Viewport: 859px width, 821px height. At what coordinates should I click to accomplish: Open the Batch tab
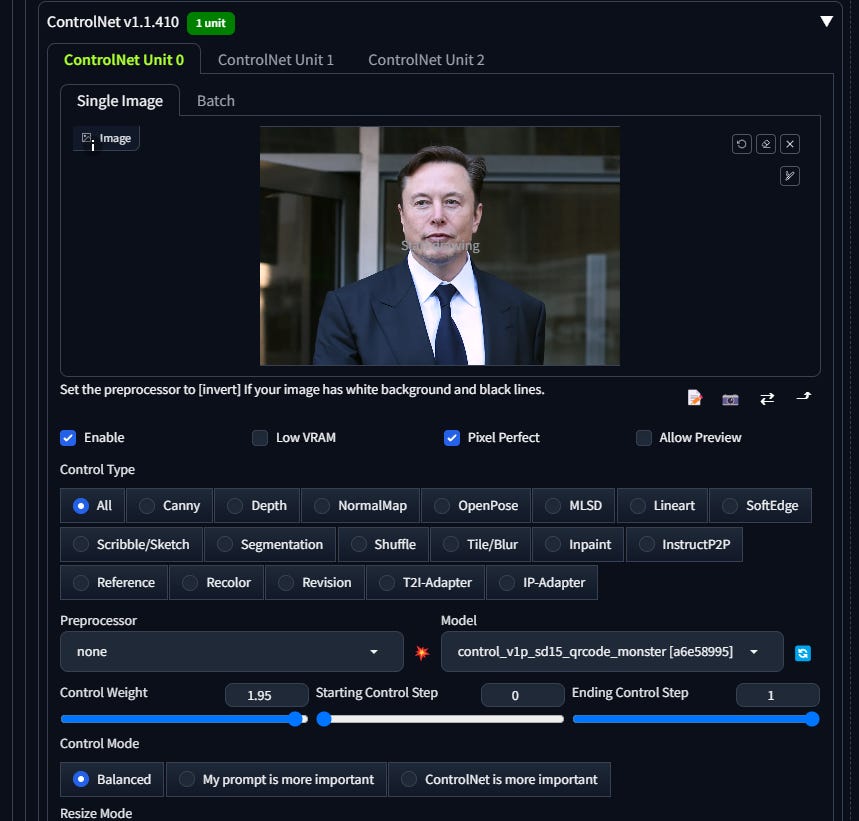(215, 100)
